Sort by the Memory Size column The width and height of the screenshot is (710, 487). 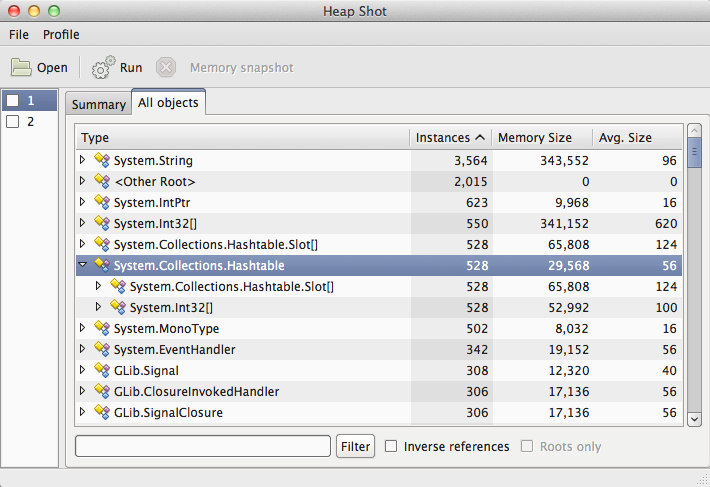tap(534, 137)
